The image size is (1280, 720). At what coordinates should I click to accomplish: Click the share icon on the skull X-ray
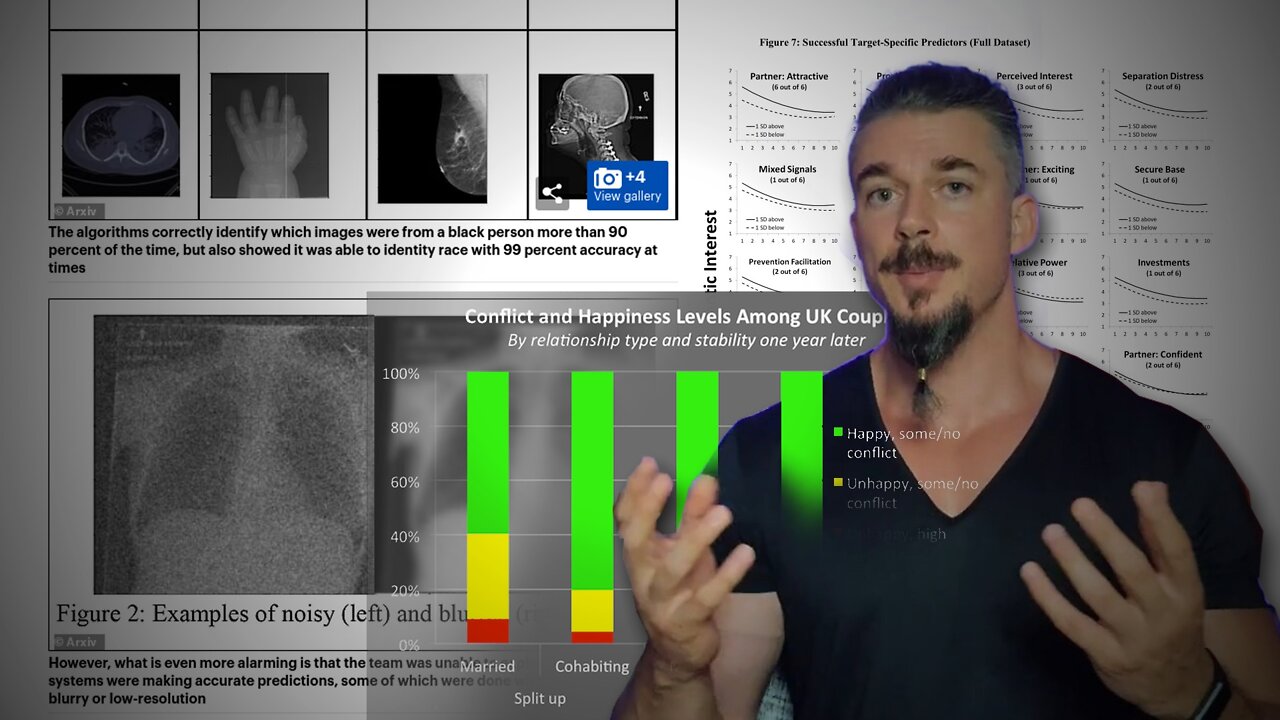click(552, 192)
